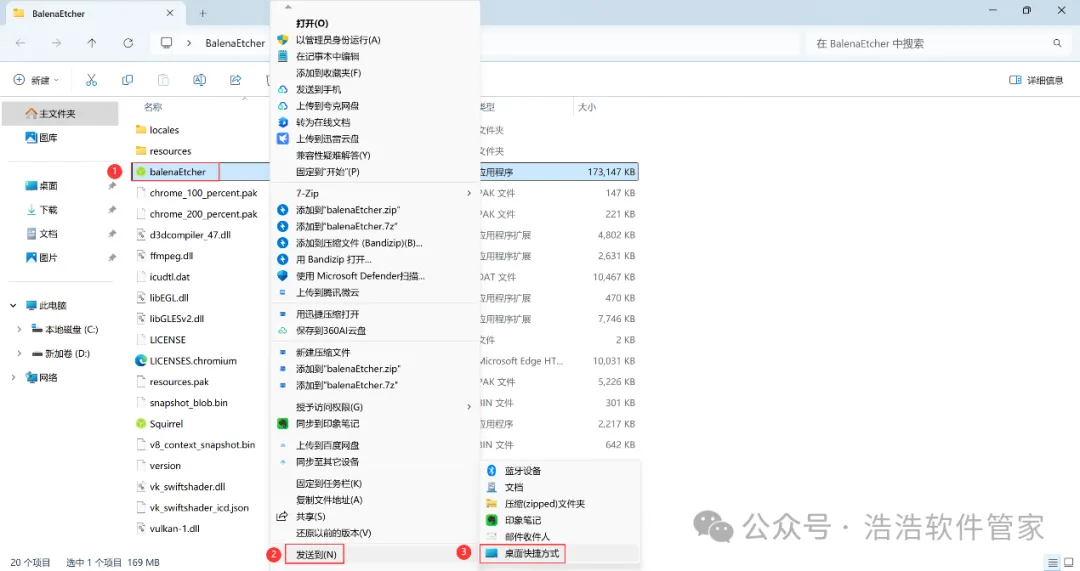Go back with the left arrow
This screenshot has width=1080, height=571.
tap(21, 43)
